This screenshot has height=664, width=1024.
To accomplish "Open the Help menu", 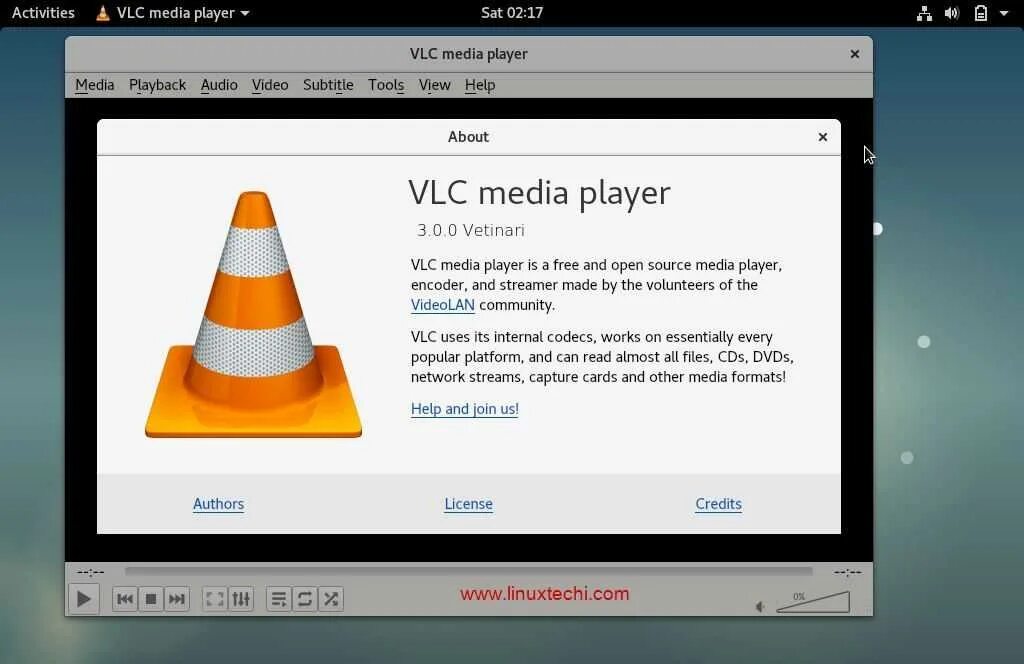I will coord(480,85).
